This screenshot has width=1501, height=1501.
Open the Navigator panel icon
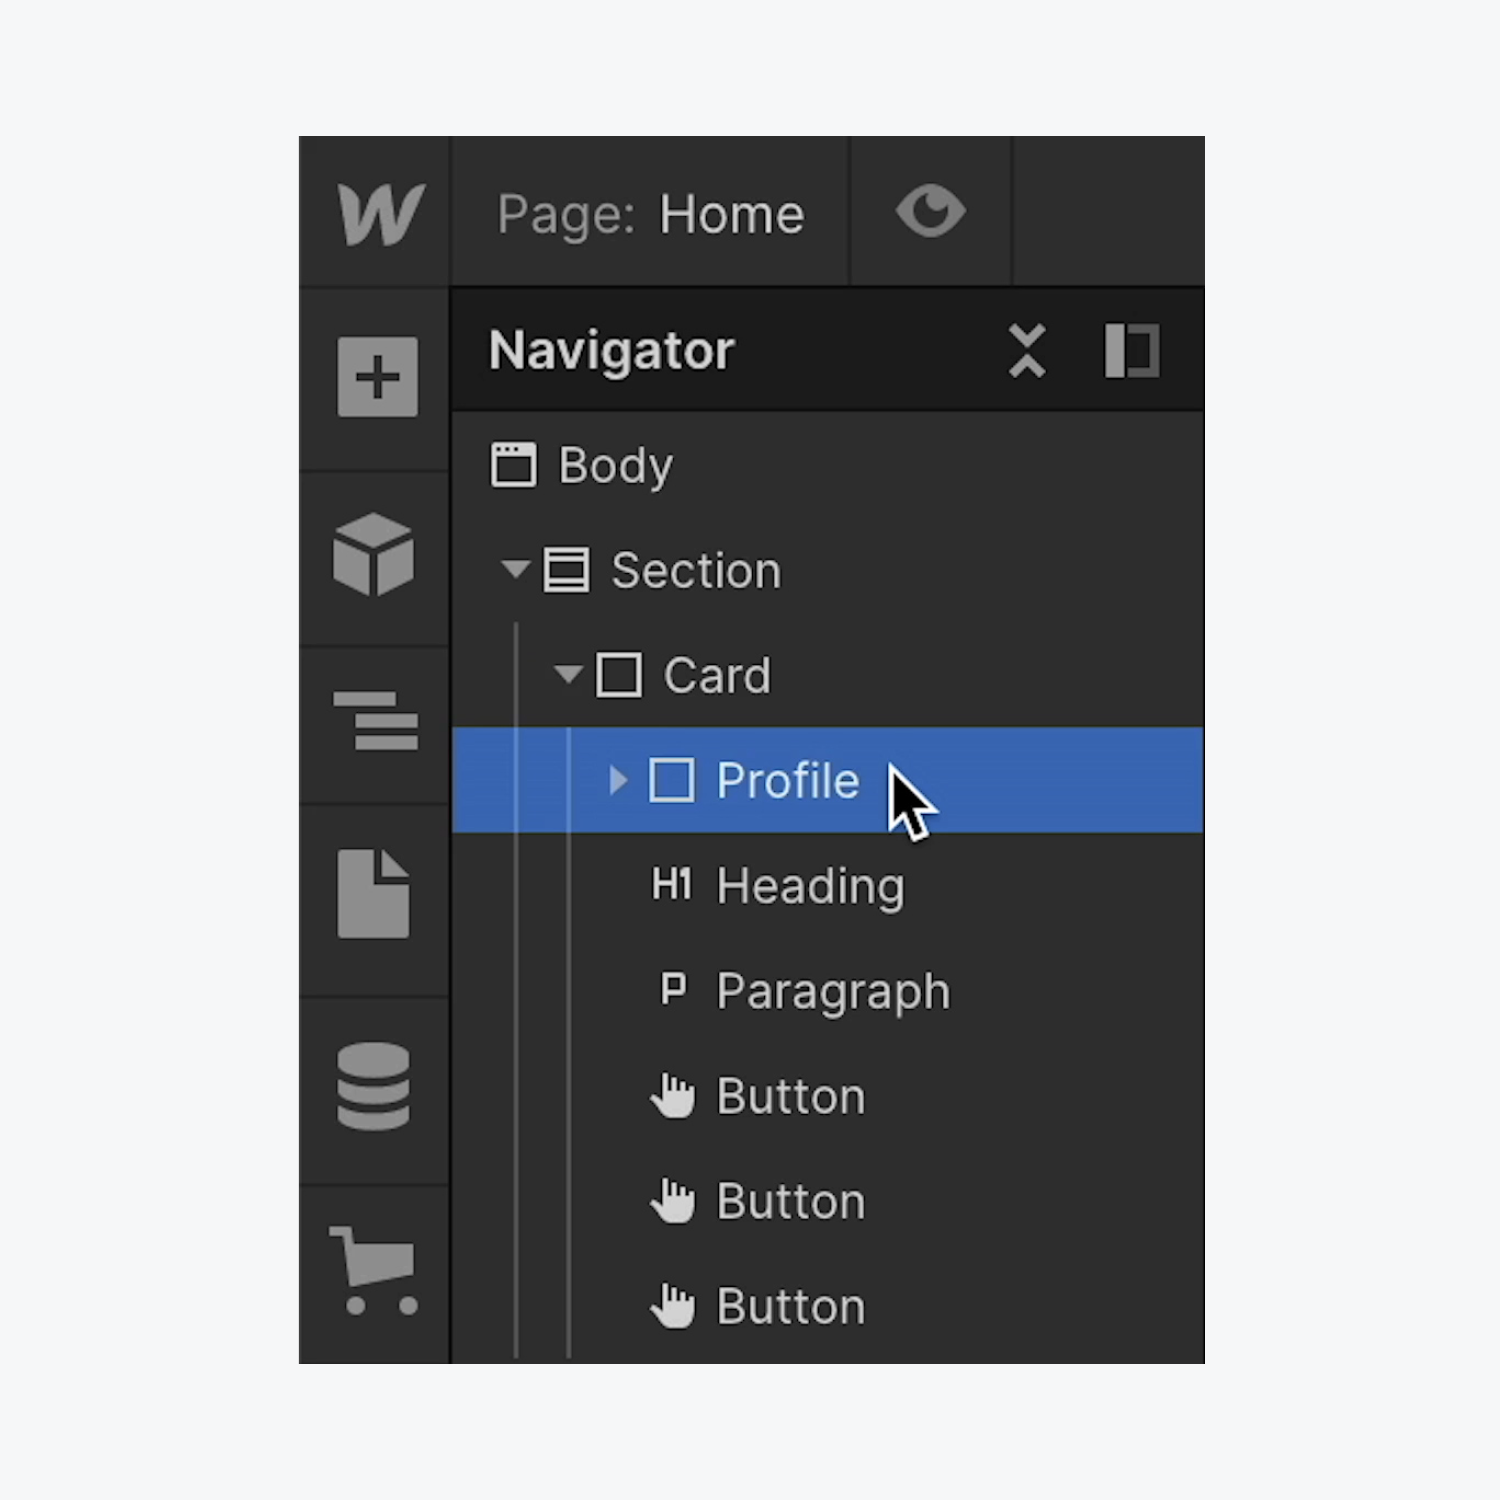click(x=375, y=720)
